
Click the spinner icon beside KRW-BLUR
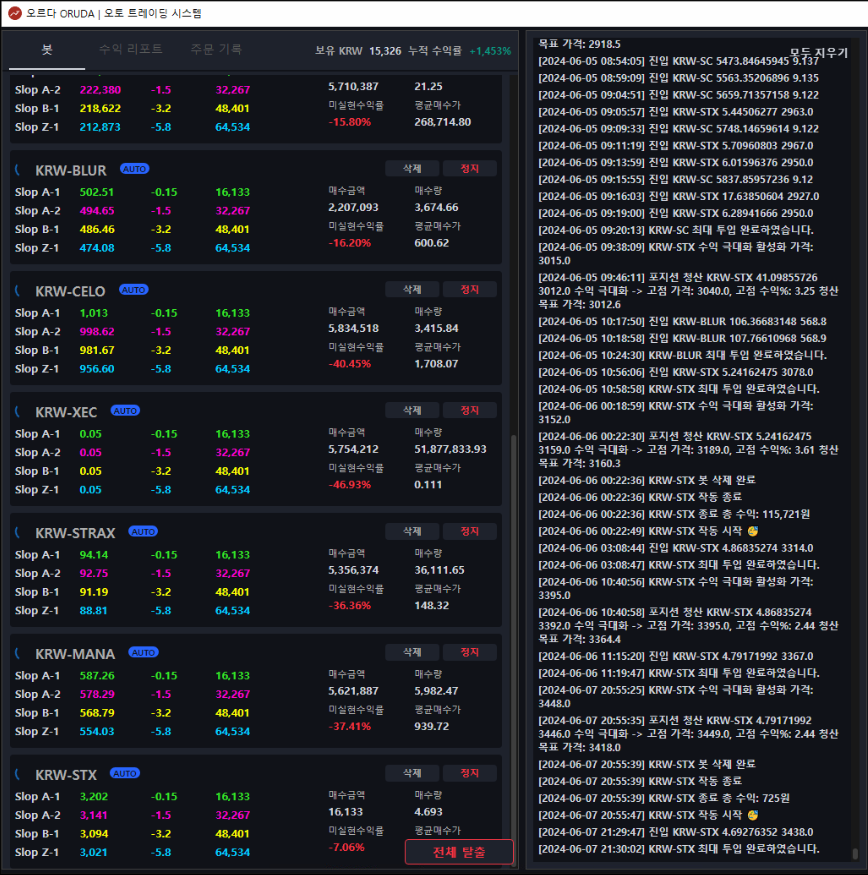(x=18, y=170)
